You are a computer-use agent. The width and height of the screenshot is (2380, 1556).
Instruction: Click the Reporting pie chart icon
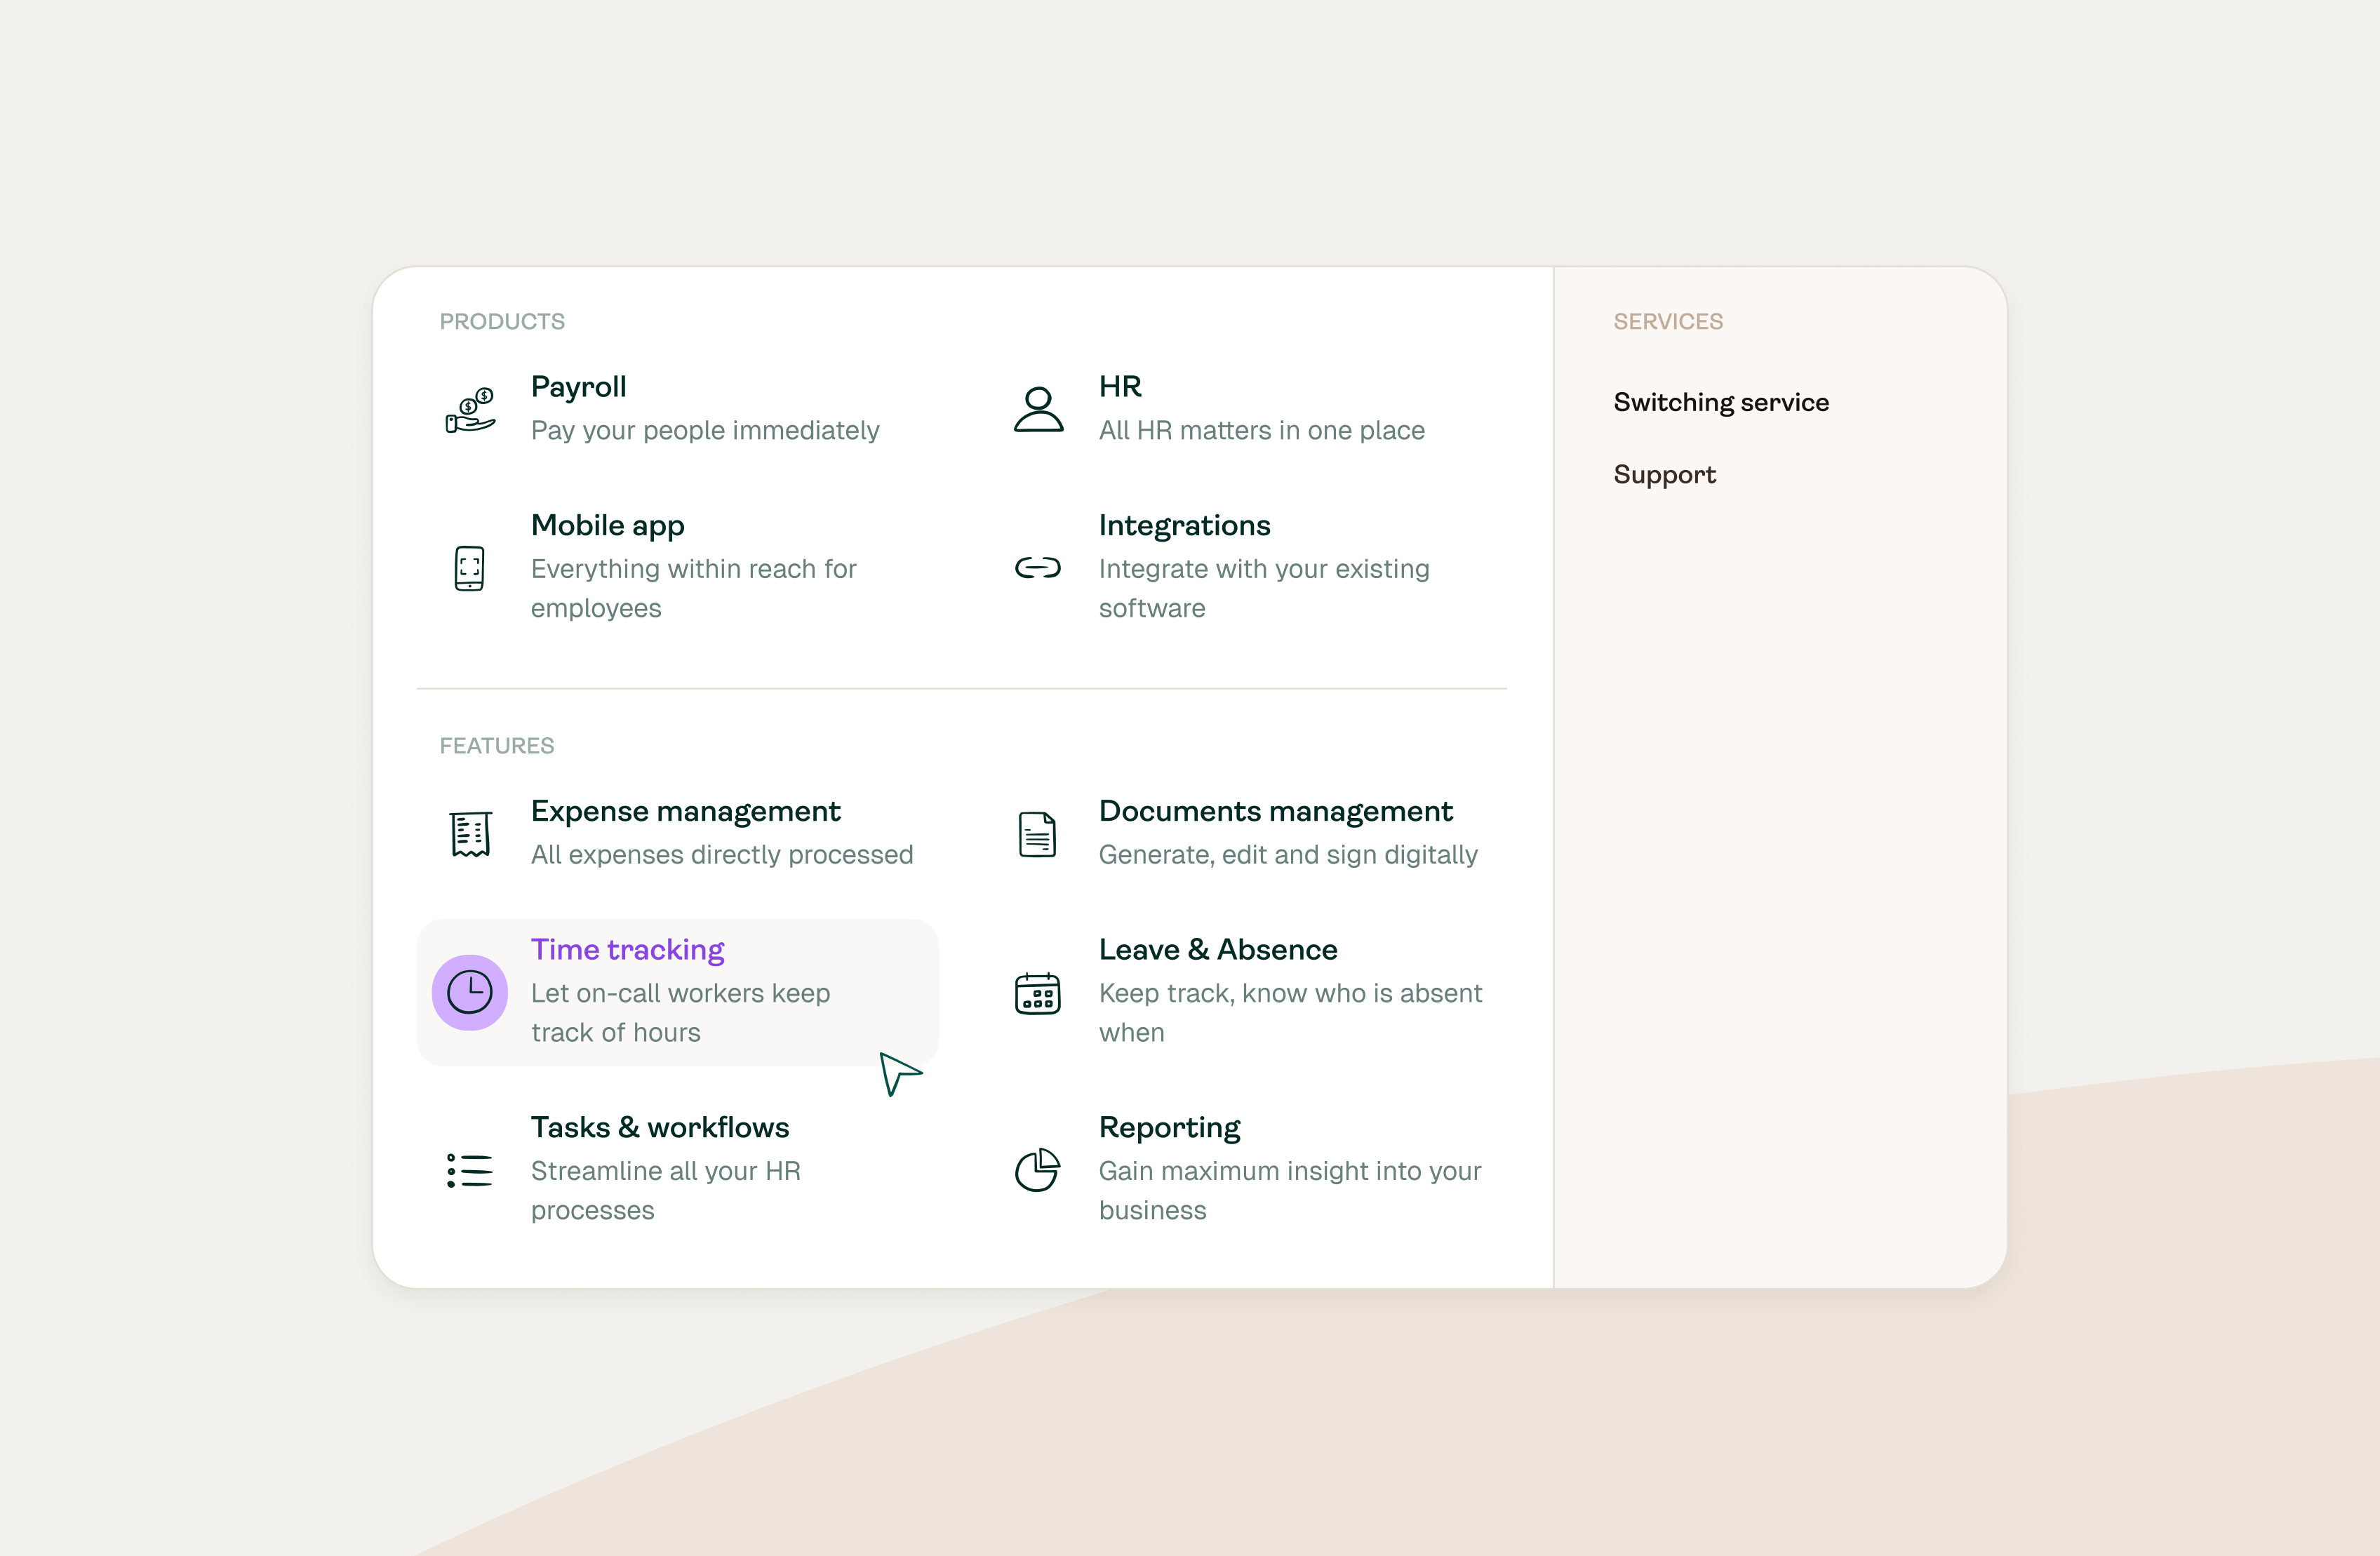1037,1170
